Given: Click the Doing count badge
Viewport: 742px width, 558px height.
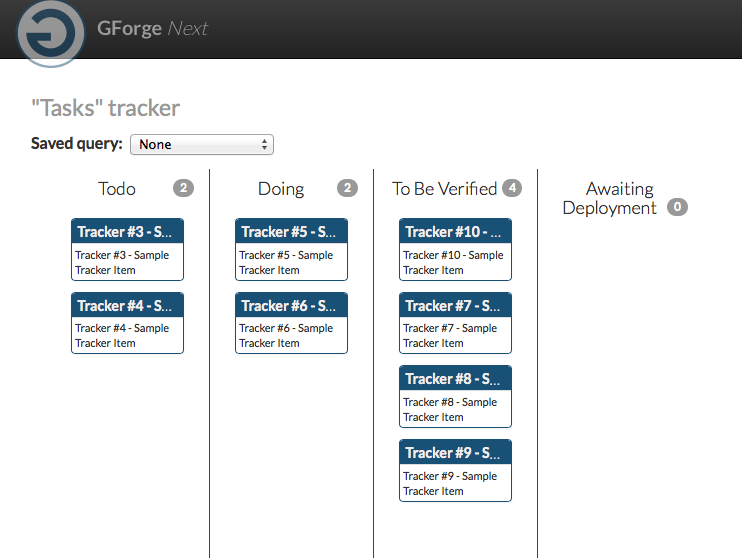Looking at the screenshot, I should tap(347, 188).
